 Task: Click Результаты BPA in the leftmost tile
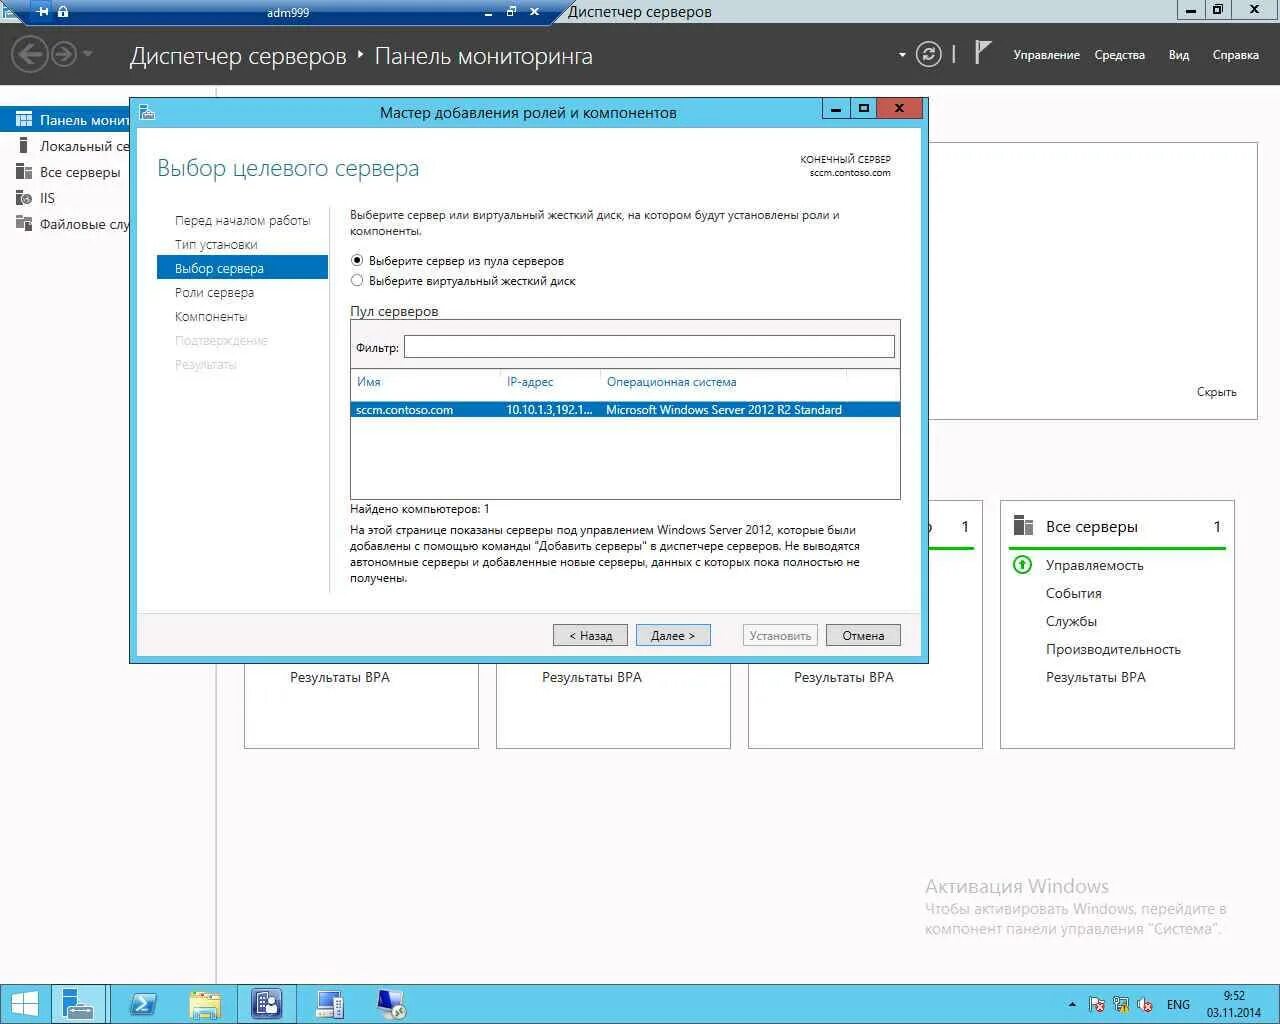pyautogui.click(x=340, y=677)
